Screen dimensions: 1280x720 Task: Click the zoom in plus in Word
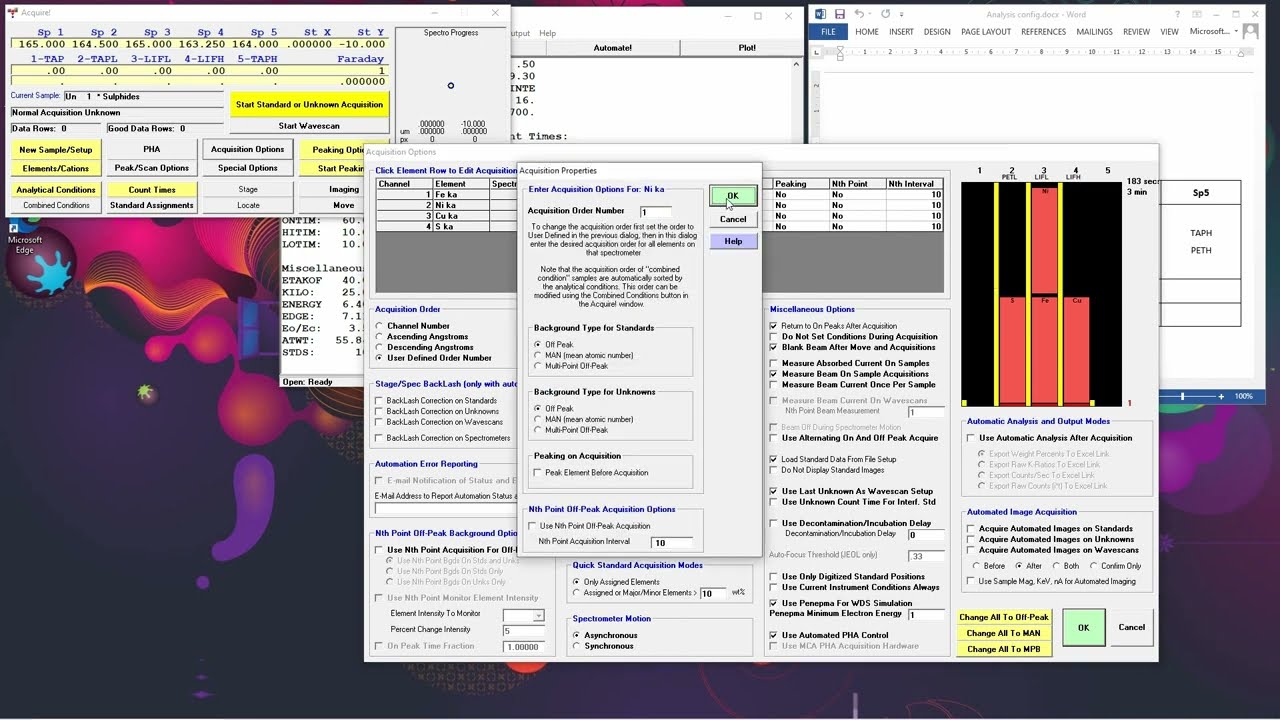[1221, 396]
